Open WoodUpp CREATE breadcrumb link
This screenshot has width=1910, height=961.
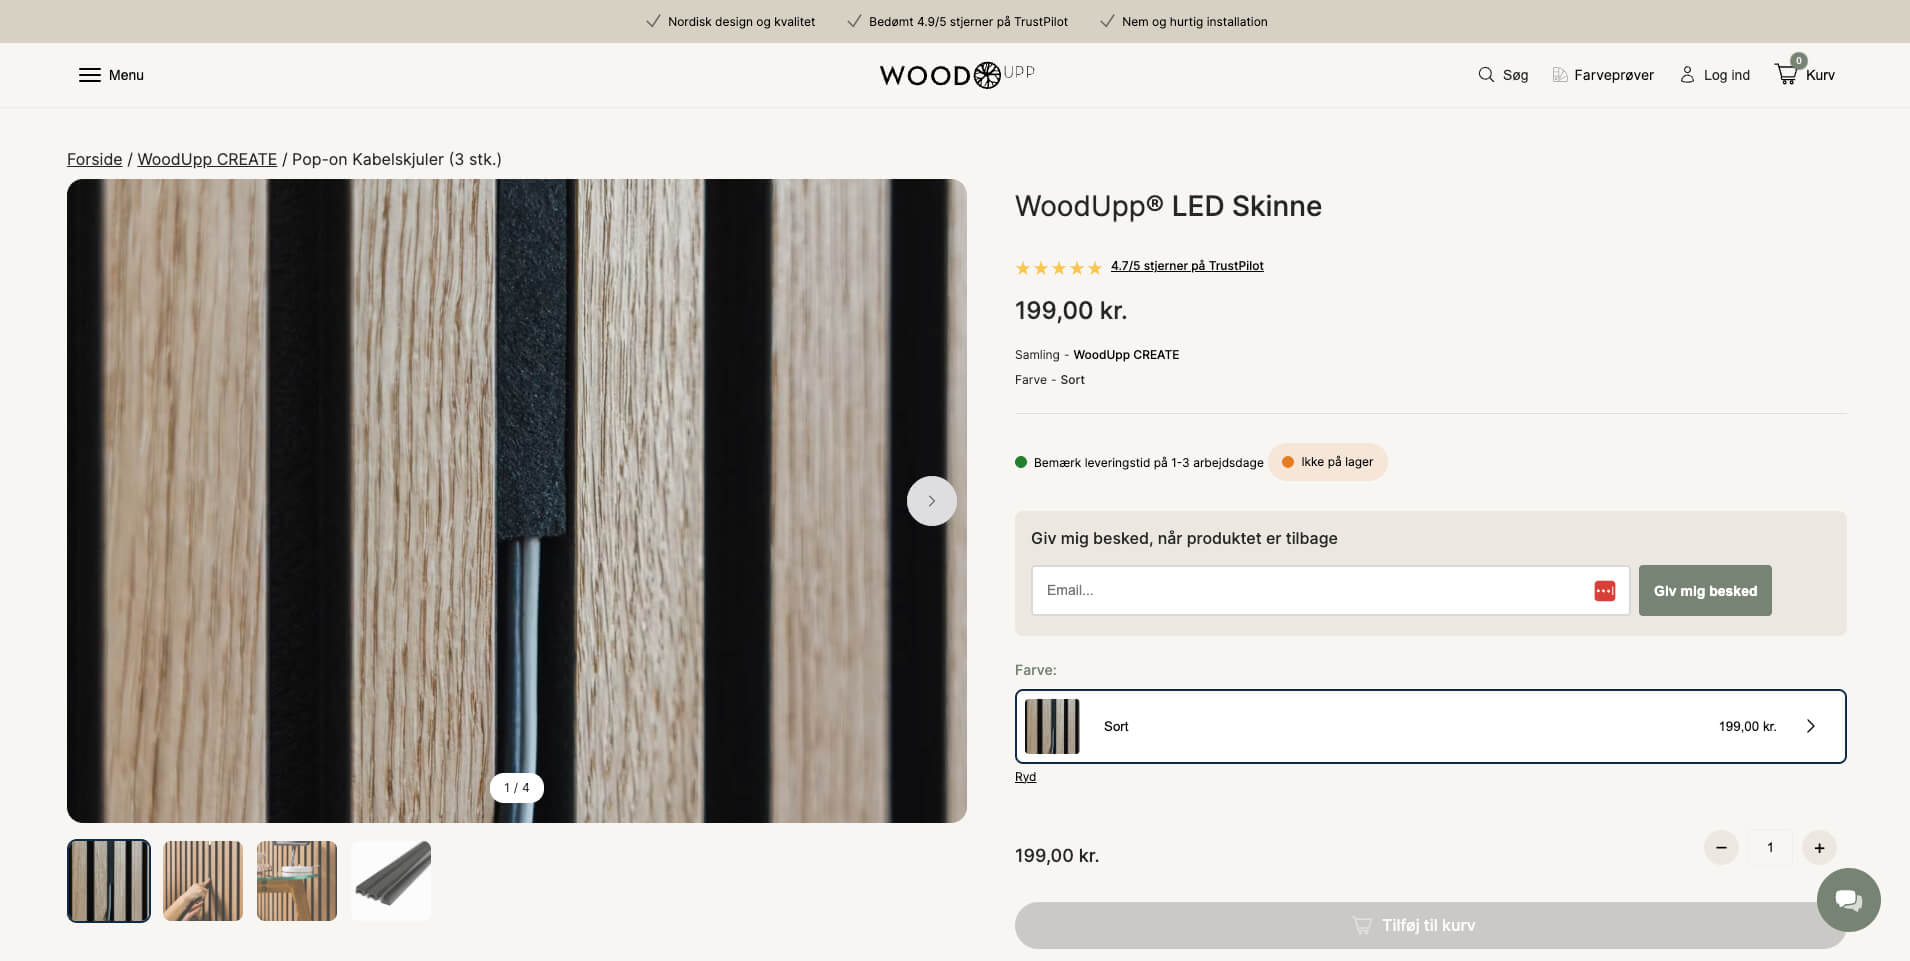(x=207, y=159)
